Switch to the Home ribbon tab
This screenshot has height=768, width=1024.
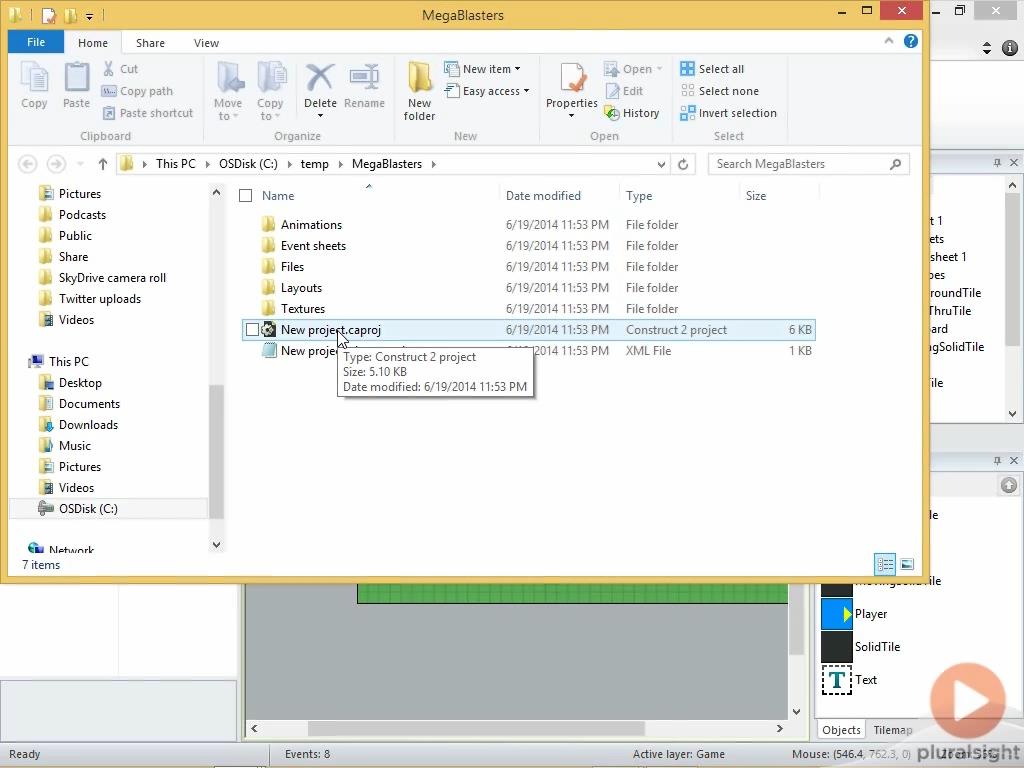click(x=93, y=42)
